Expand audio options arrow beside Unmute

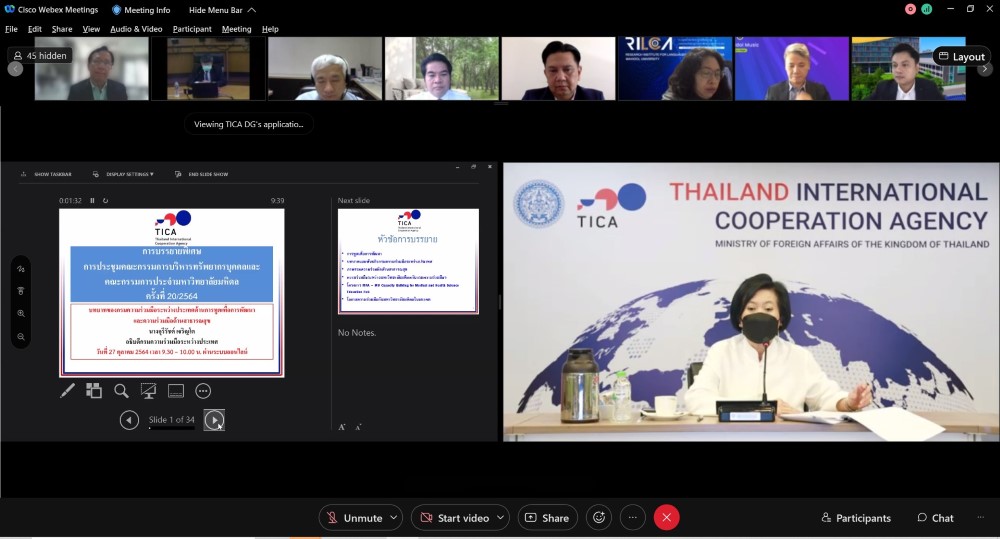pyautogui.click(x=395, y=518)
